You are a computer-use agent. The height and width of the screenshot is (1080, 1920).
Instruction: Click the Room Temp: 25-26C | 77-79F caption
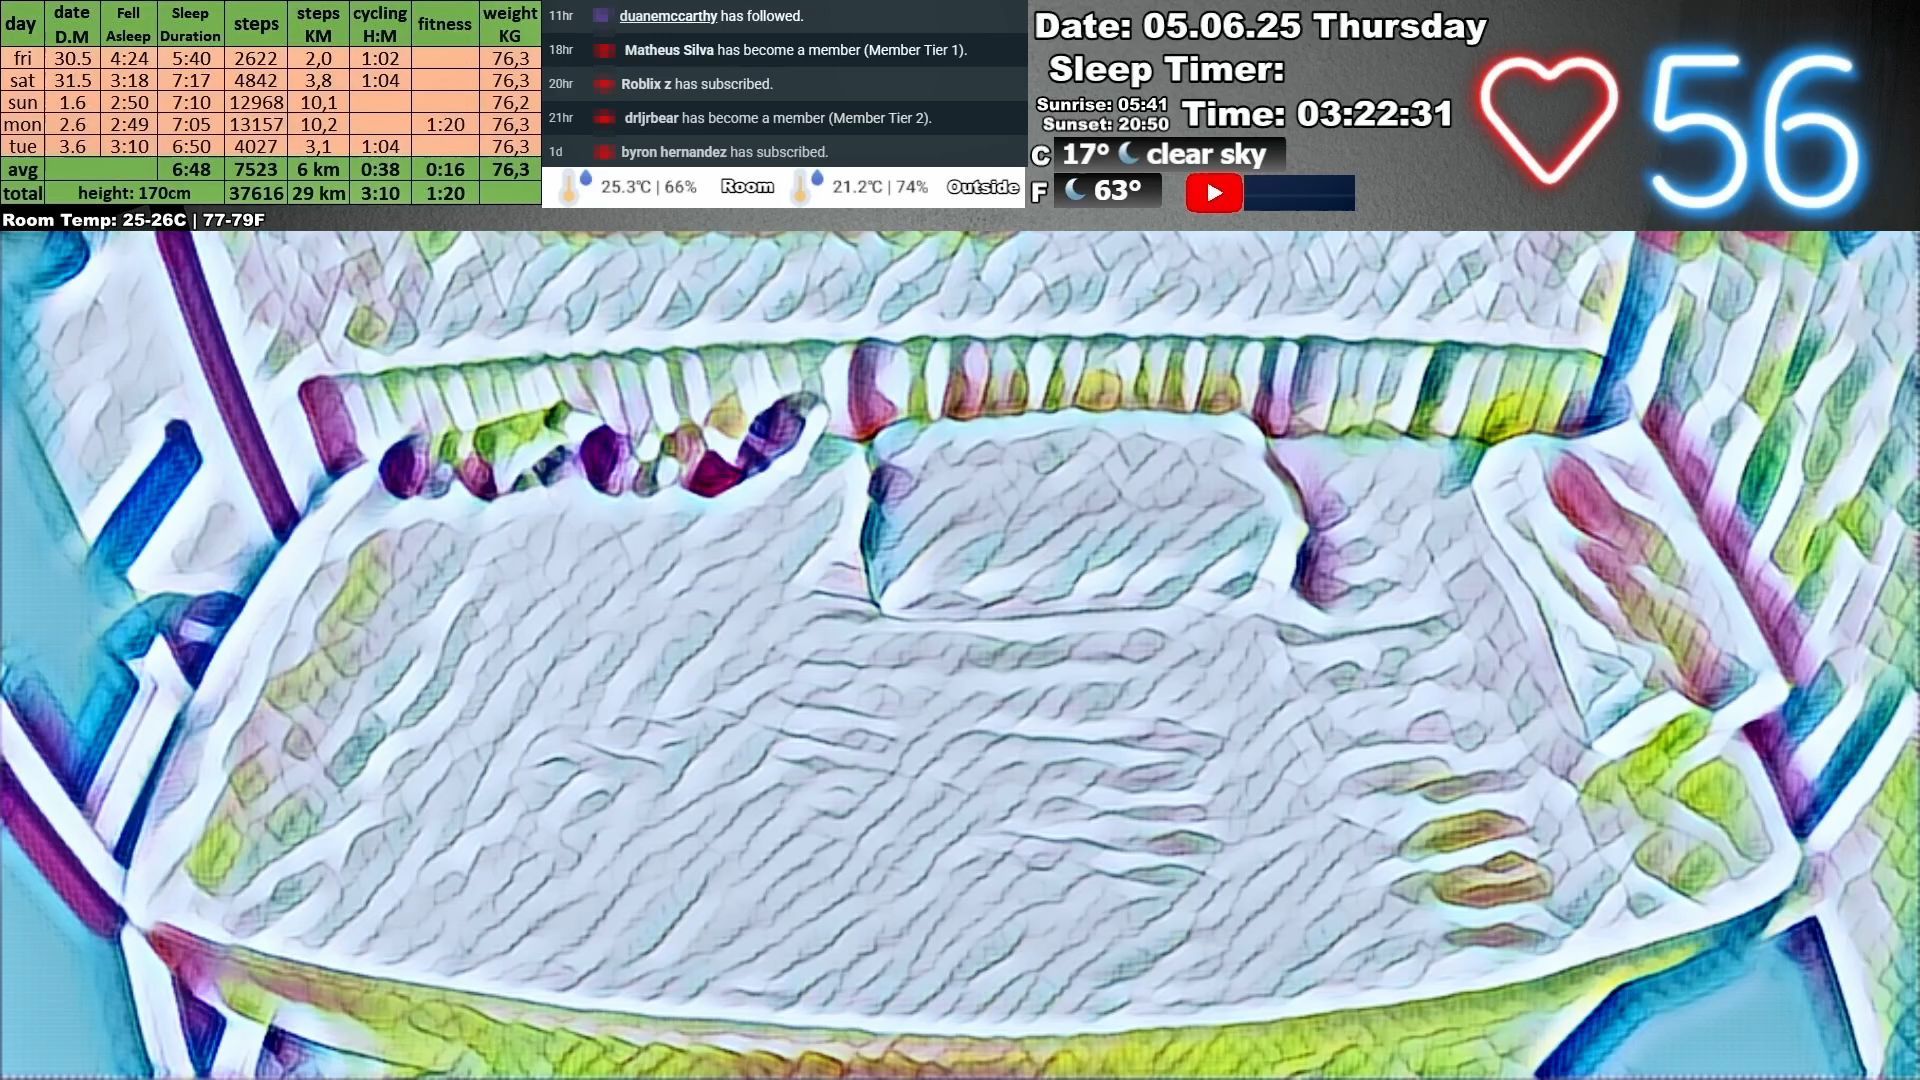[x=133, y=220]
